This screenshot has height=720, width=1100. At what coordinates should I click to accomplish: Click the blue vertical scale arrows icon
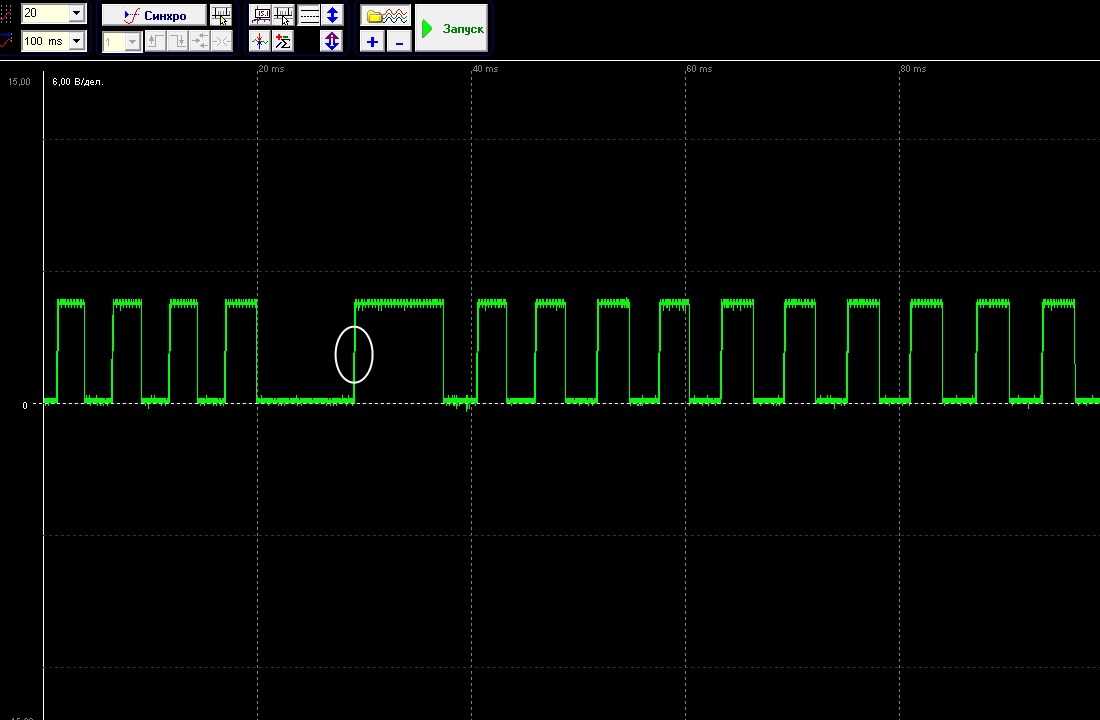[x=332, y=16]
